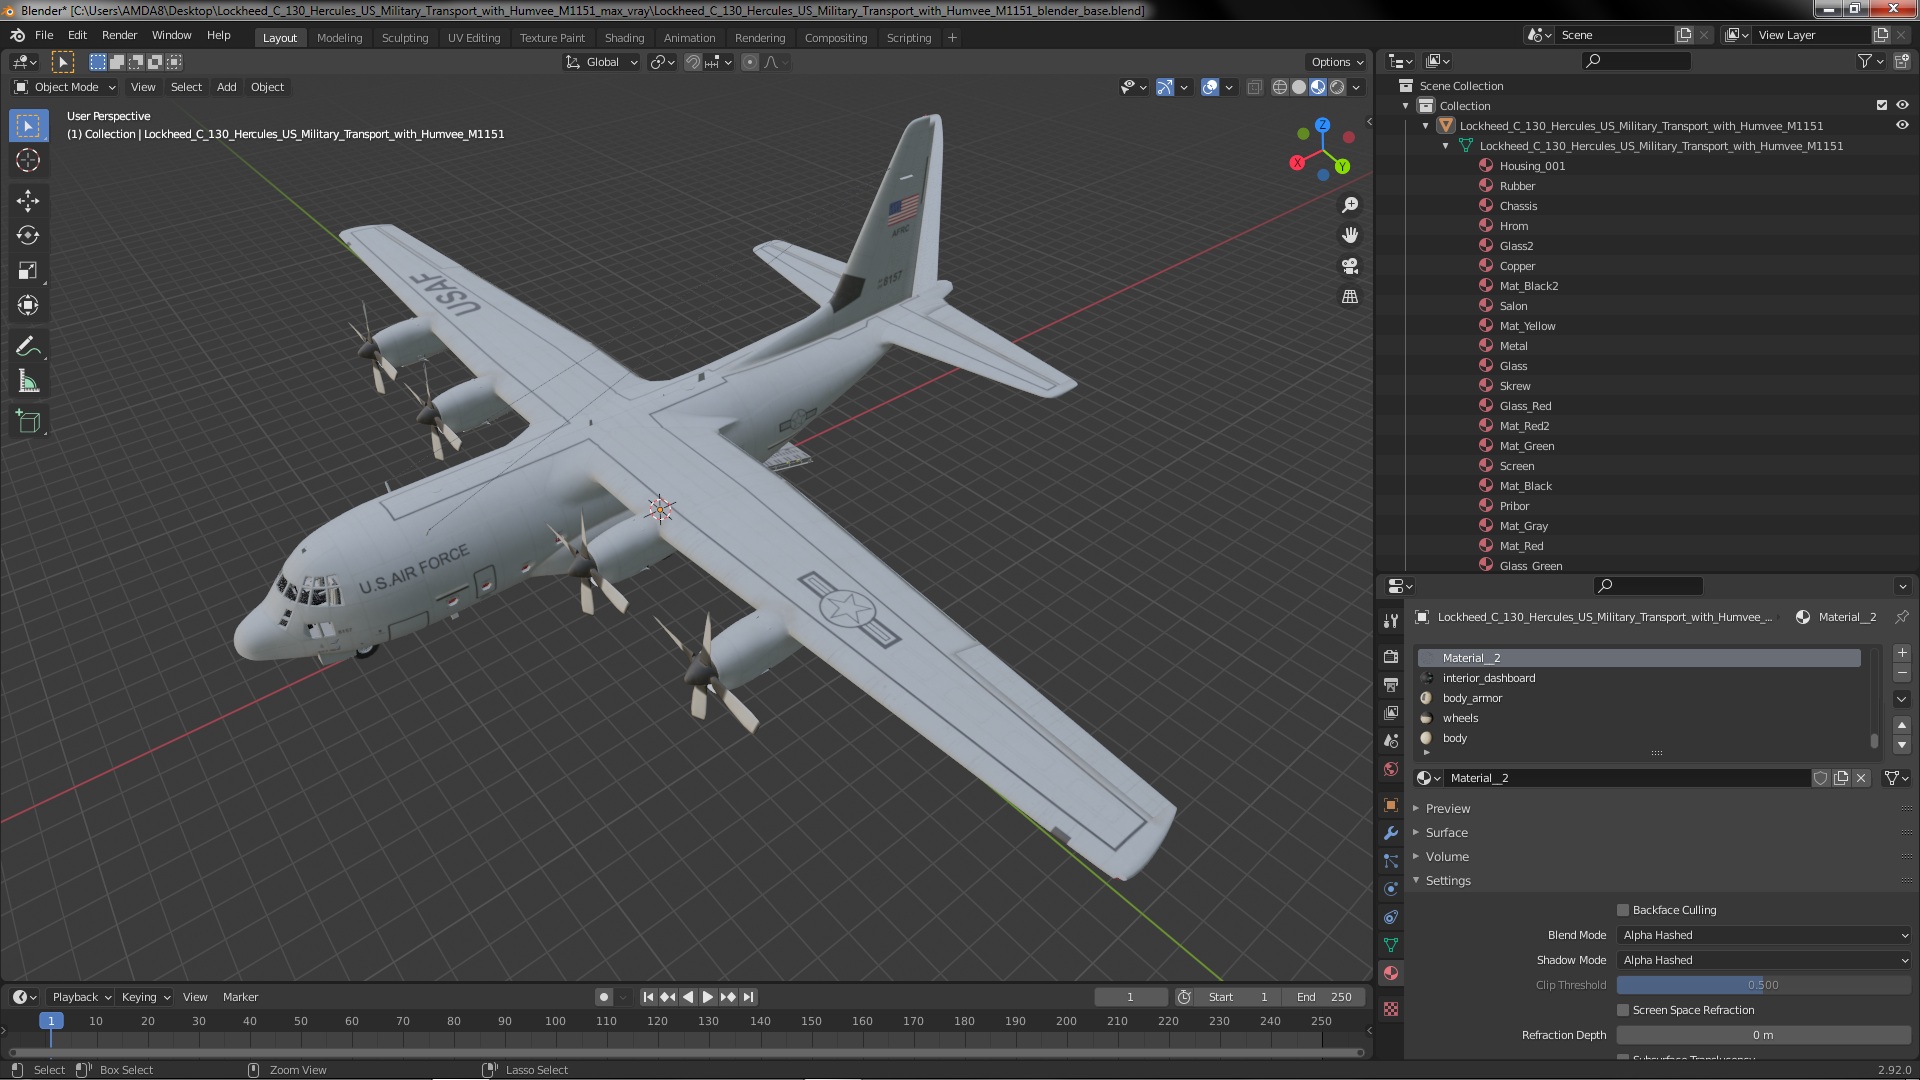The height and width of the screenshot is (1080, 1920).
Task: Switch orthographic/perspective grid icon
Action: tap(1350, 297)
